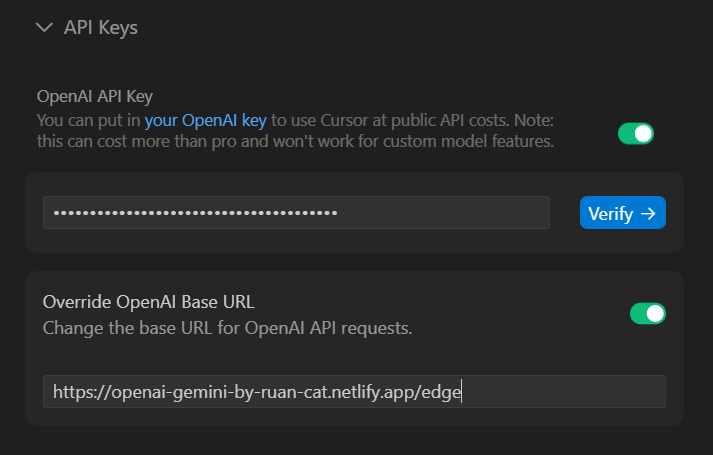Click the 'Override OpenAI Base URL' label

tap(148, 302)
